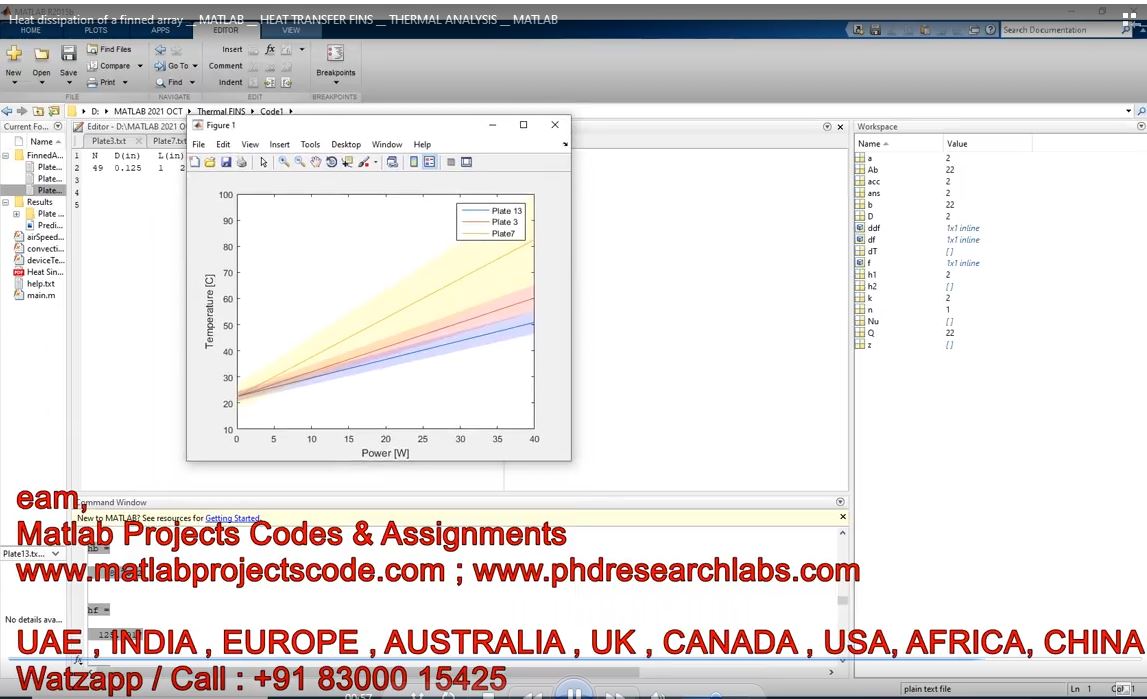Select the Edit Plot arrow tool in Figure 1

coord(263,162)
